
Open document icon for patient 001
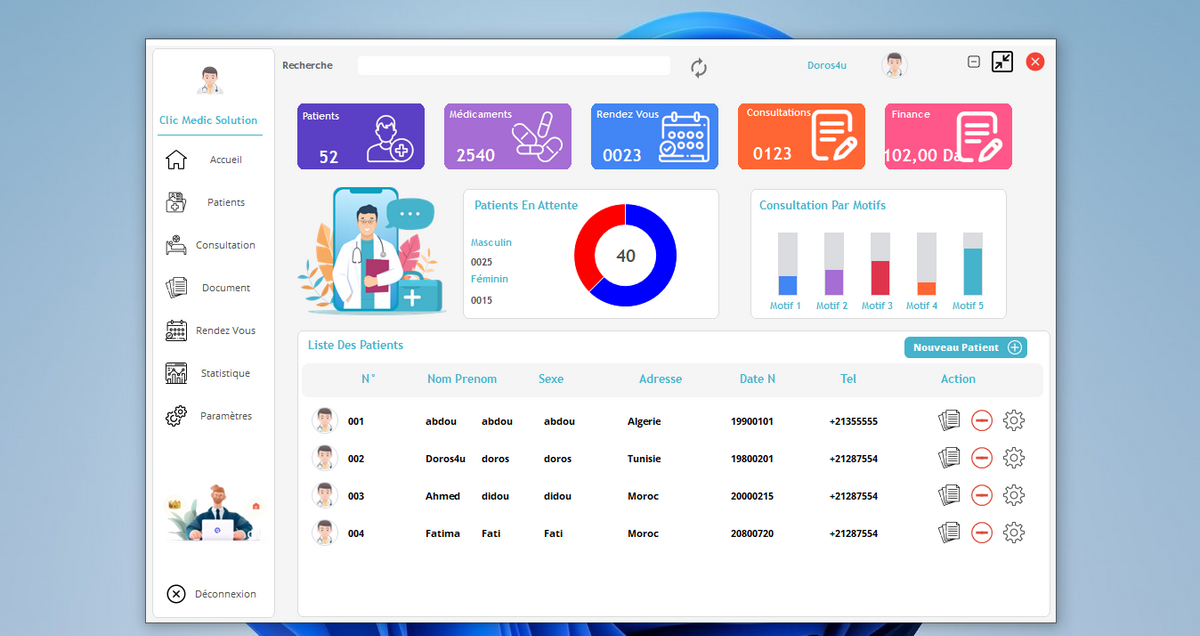tap(949, 421)
